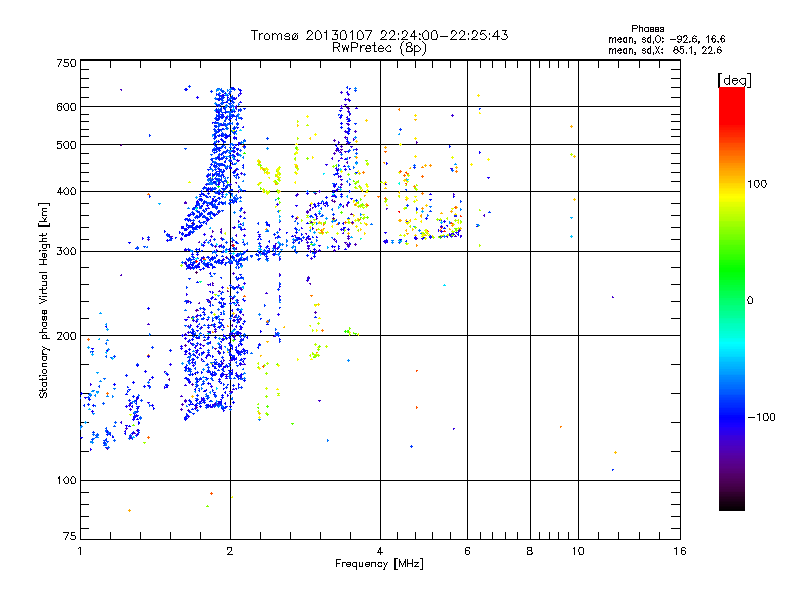
Task: Click the colorbar tick label '100'
Action: pos(757,184)
